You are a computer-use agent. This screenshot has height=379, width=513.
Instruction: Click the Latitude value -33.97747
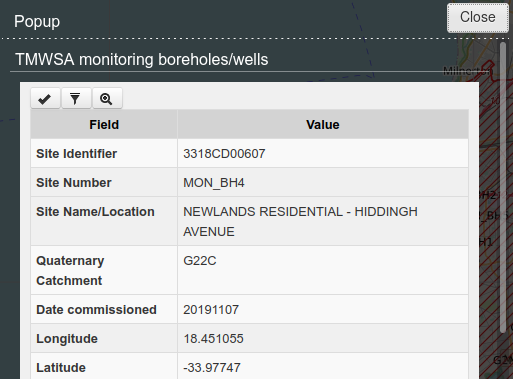pyautogui.click(x=212, y=368)
